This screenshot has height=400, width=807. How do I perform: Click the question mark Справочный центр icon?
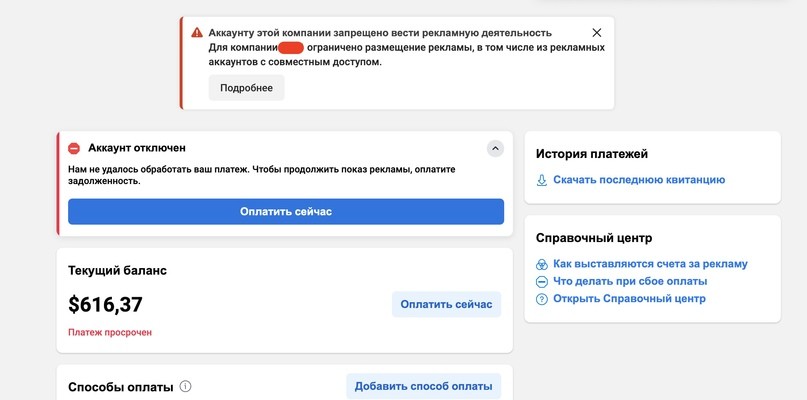[541, 299]
